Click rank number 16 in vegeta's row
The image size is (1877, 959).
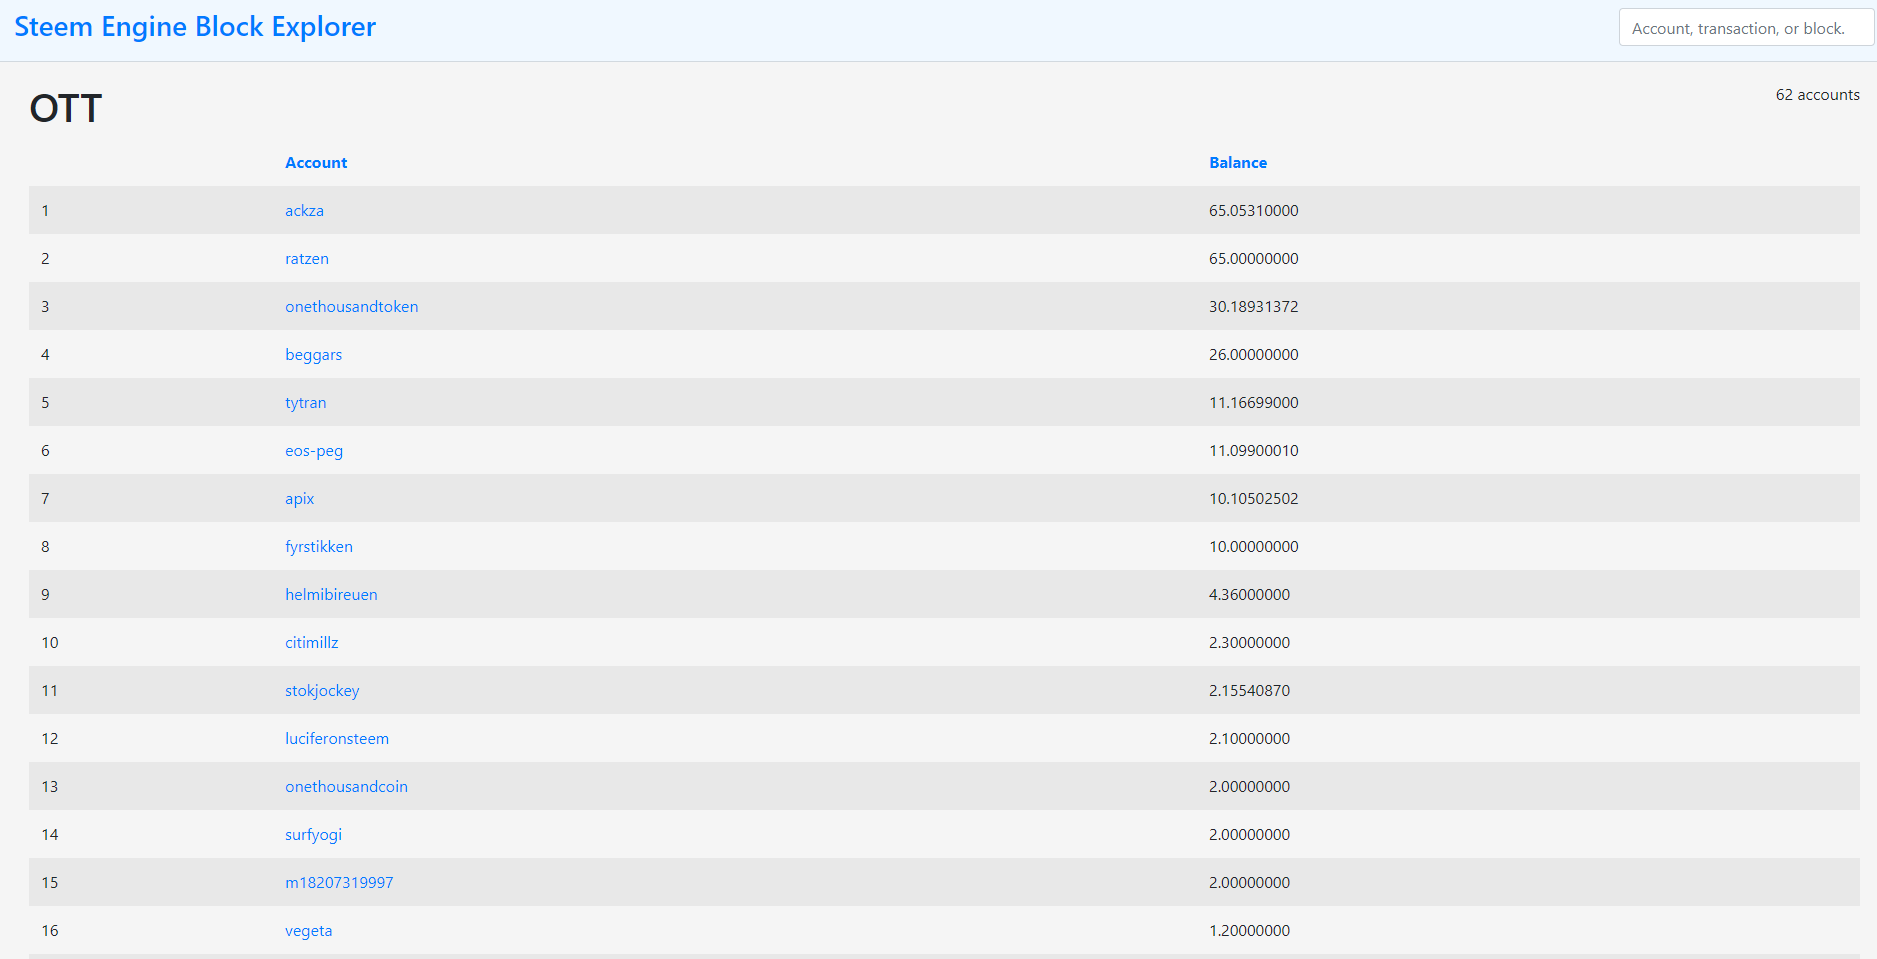pyautogui.click(x=50, y=930)
